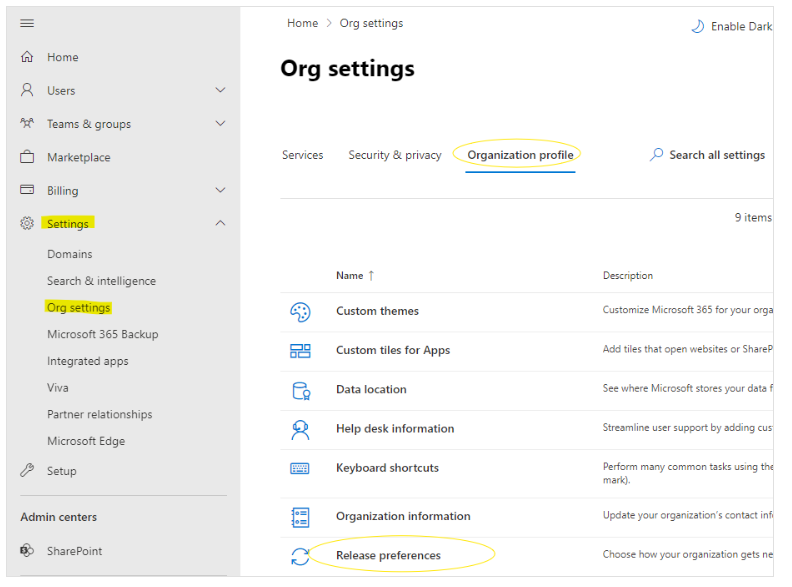Collapse the Settings section chevron
This screenshot has width=792, height=587.
(220, 223)
